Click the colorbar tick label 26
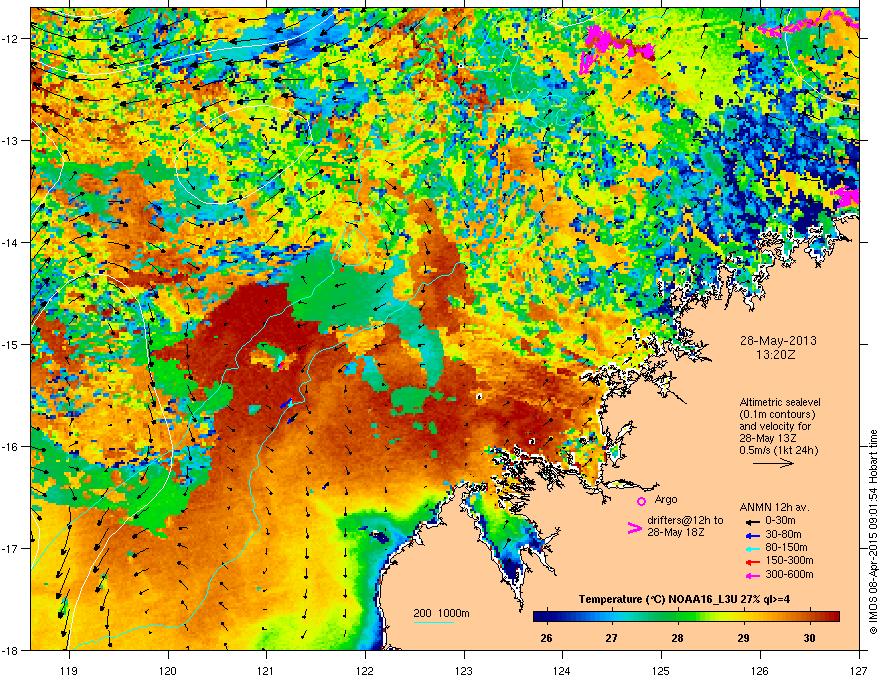Image resolution: width=880 pixels, height=680 pixels. [x=546, y=638]
